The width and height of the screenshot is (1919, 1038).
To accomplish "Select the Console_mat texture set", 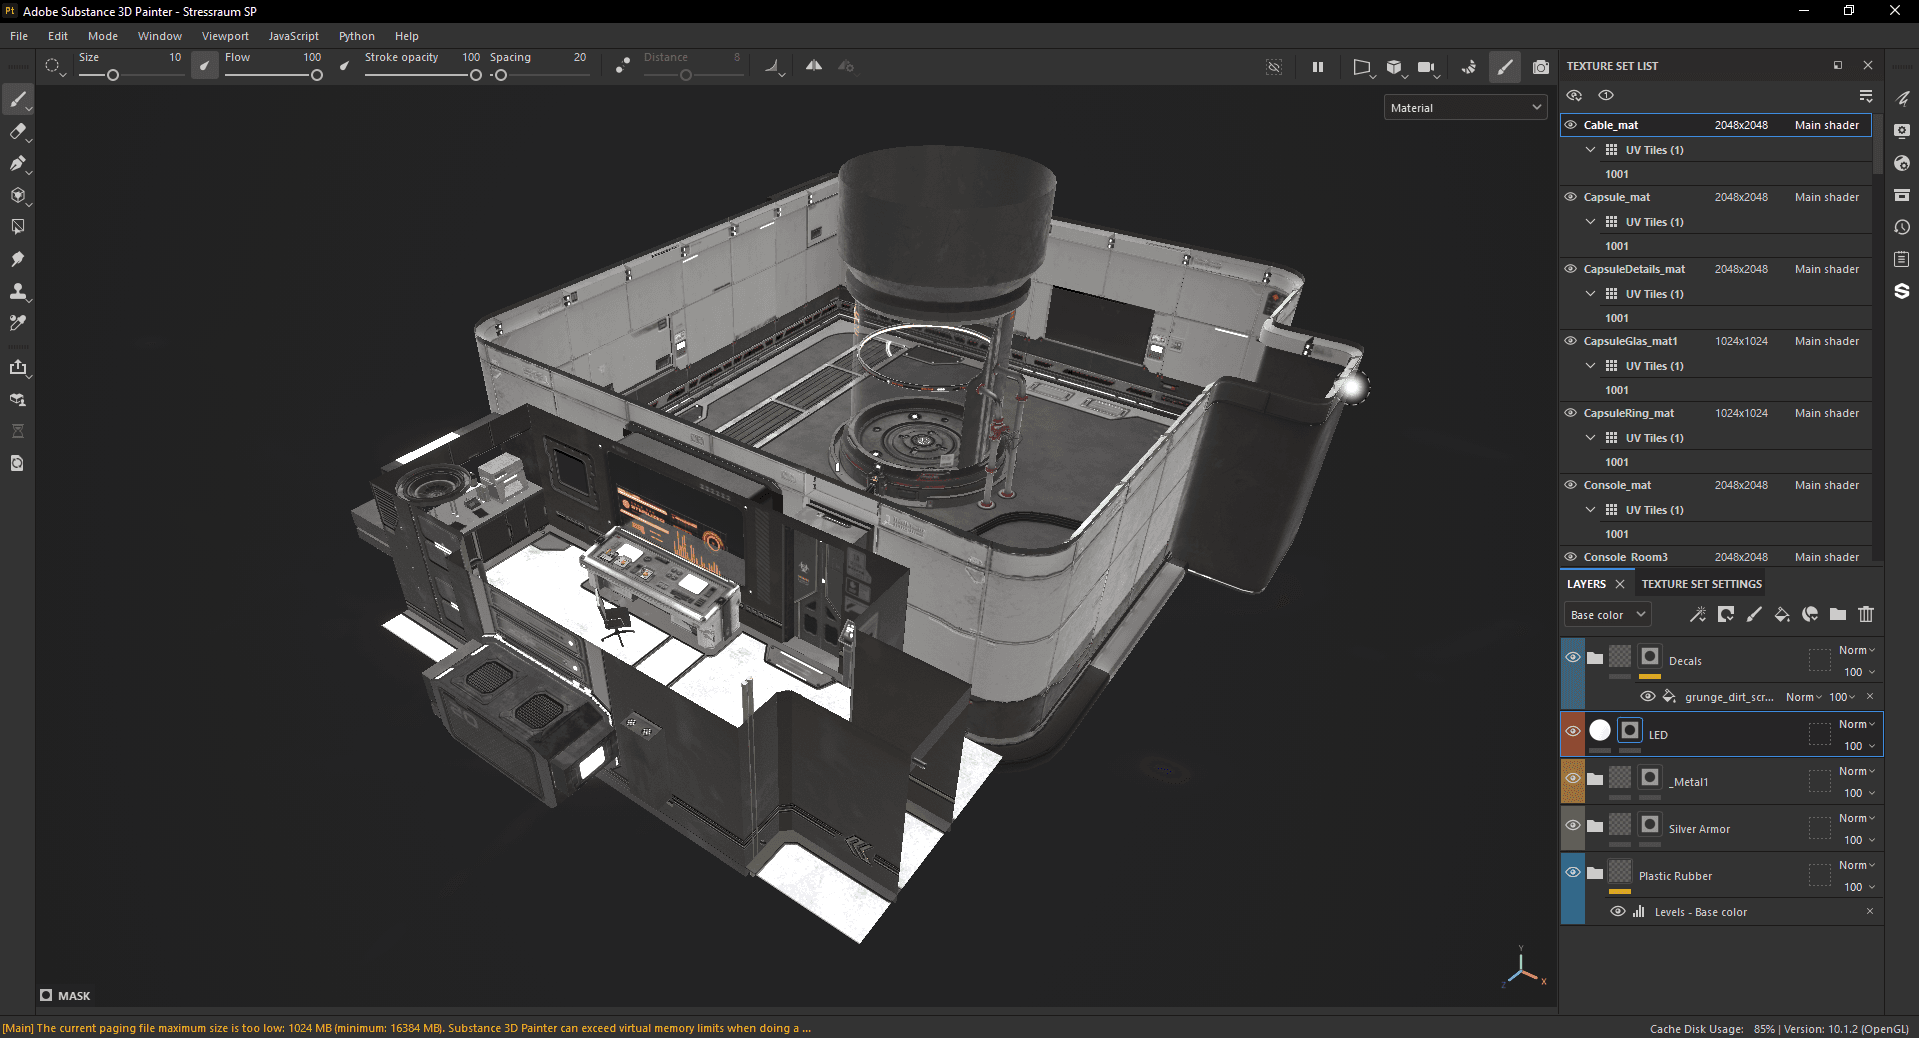I will [1617, 485].
